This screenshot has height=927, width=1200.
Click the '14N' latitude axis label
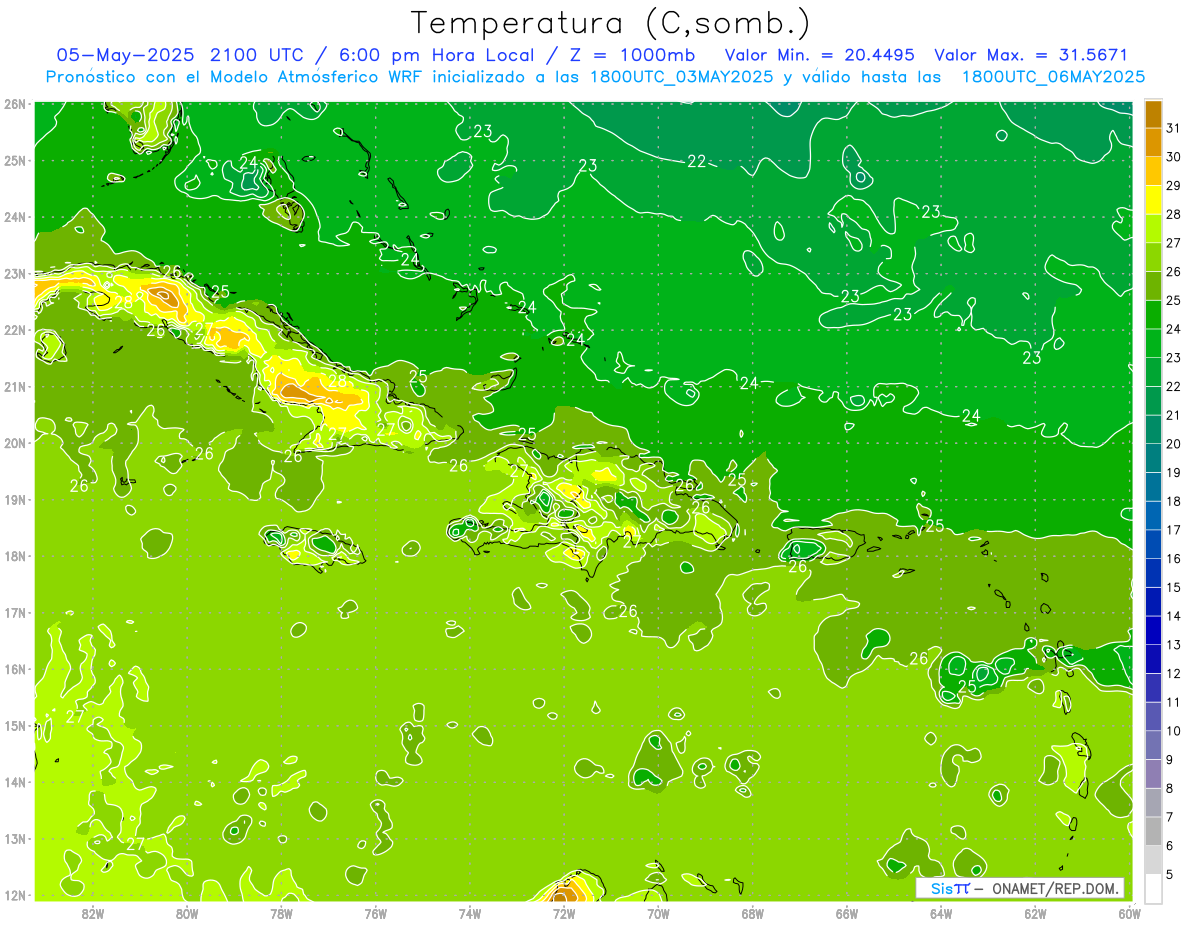click(14, 782)
